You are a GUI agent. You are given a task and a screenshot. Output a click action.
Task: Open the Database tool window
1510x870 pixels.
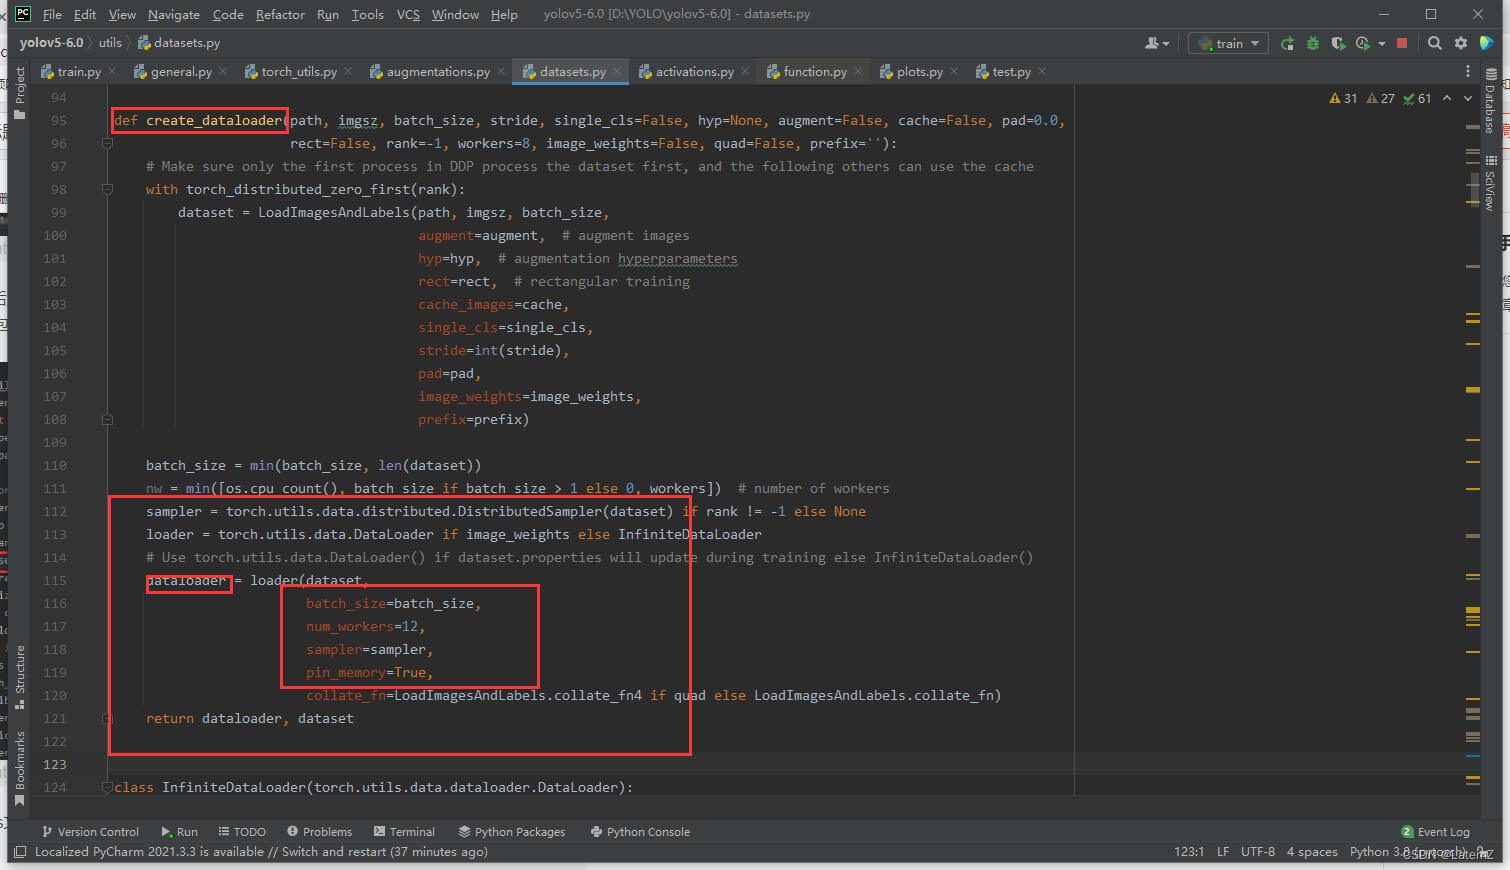click(x=1490, y=101)
